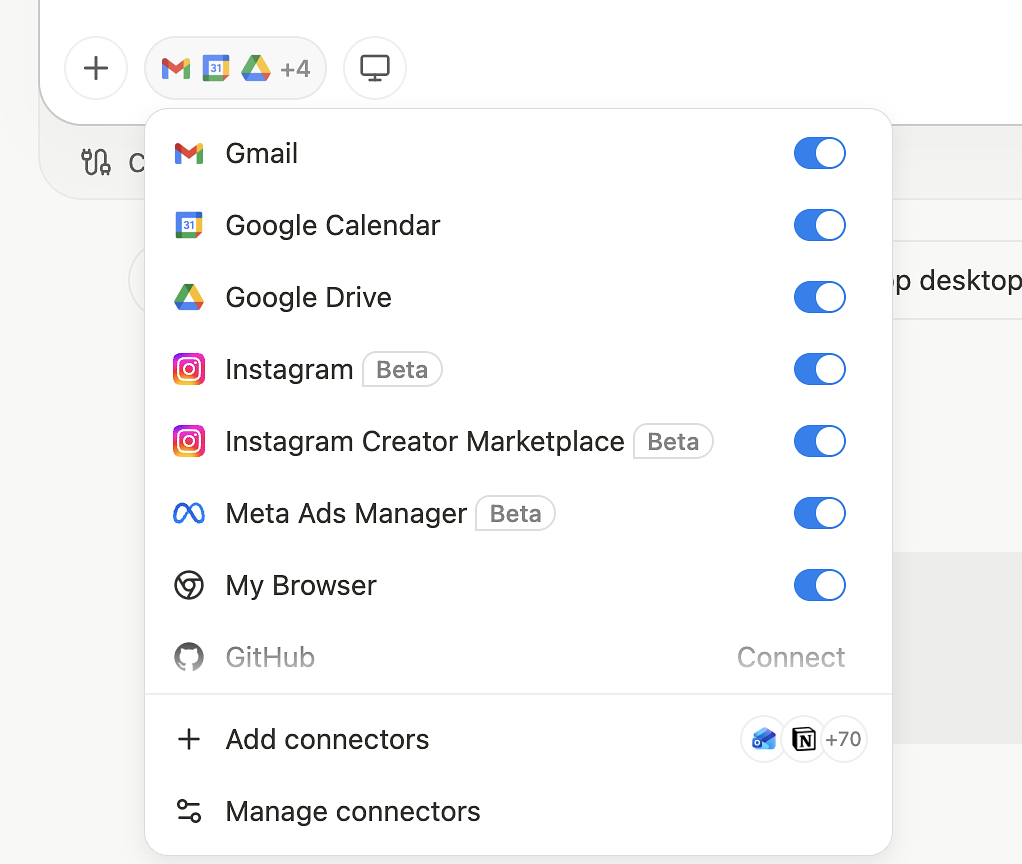Click the GitHub label text
This screenshot has height=864, width=1022.
(270, 657)
